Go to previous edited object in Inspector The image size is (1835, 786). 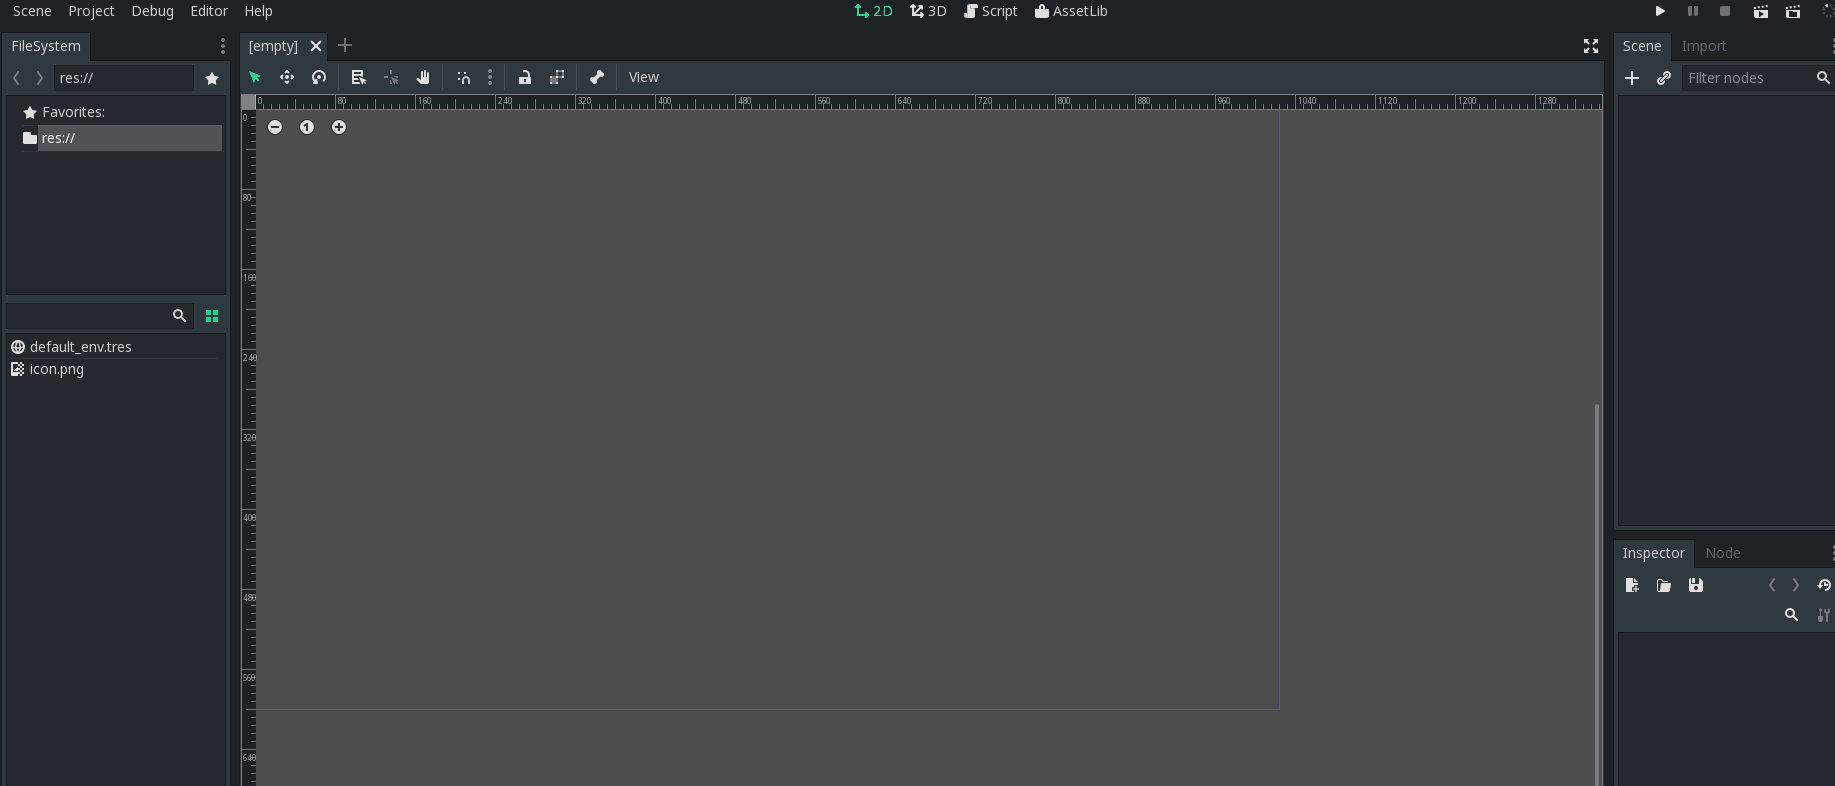tap(1772, 585)
